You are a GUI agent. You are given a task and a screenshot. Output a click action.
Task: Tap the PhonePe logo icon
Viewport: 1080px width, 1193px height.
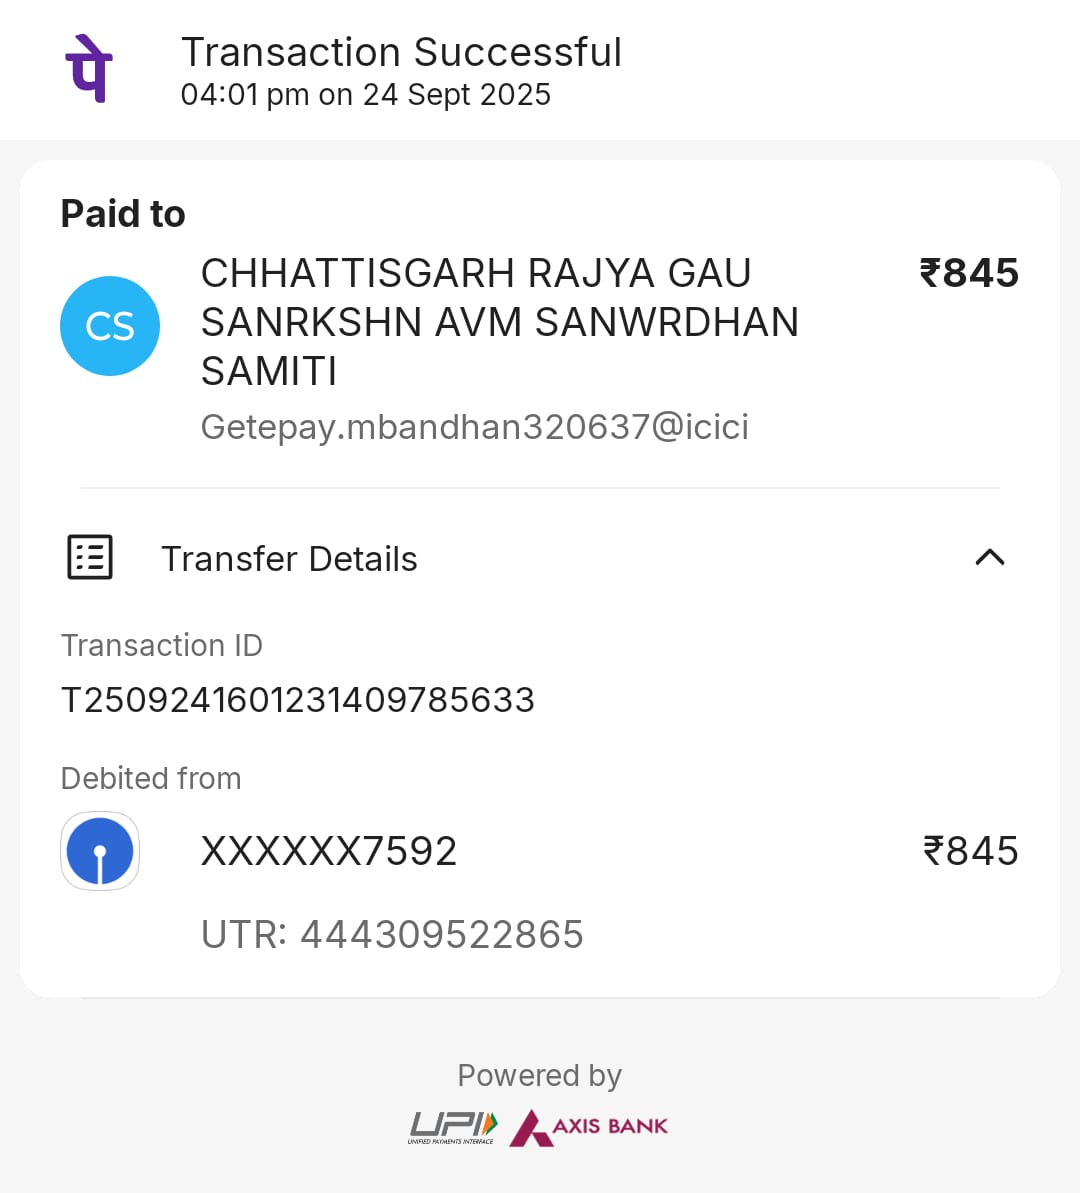[x=89, y=69]
